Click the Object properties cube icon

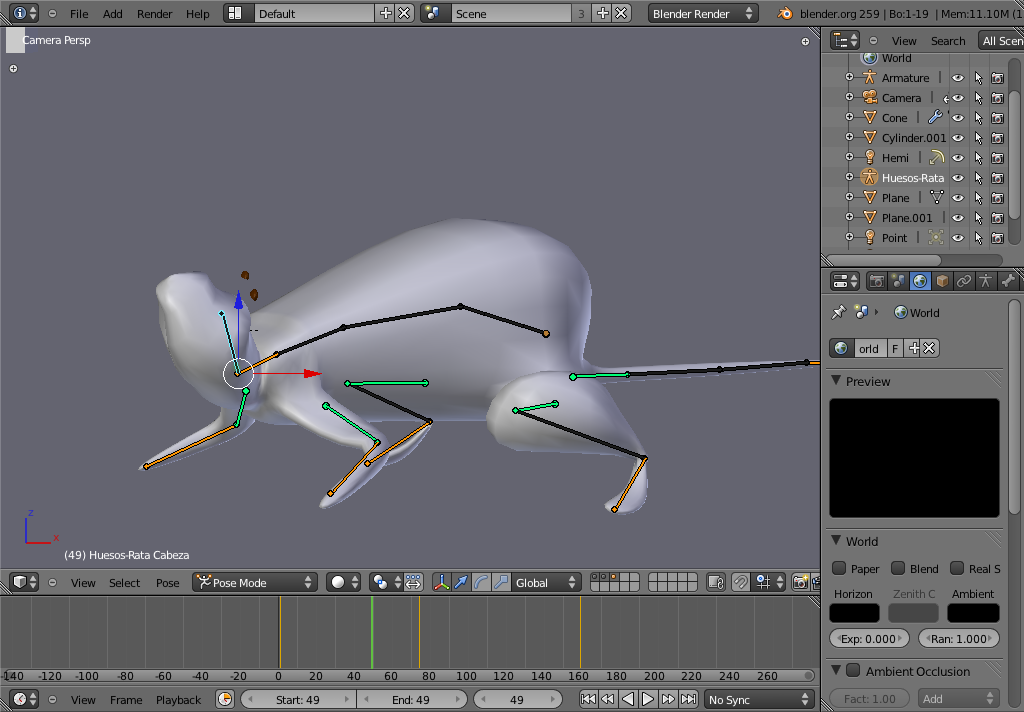point(942,282)
